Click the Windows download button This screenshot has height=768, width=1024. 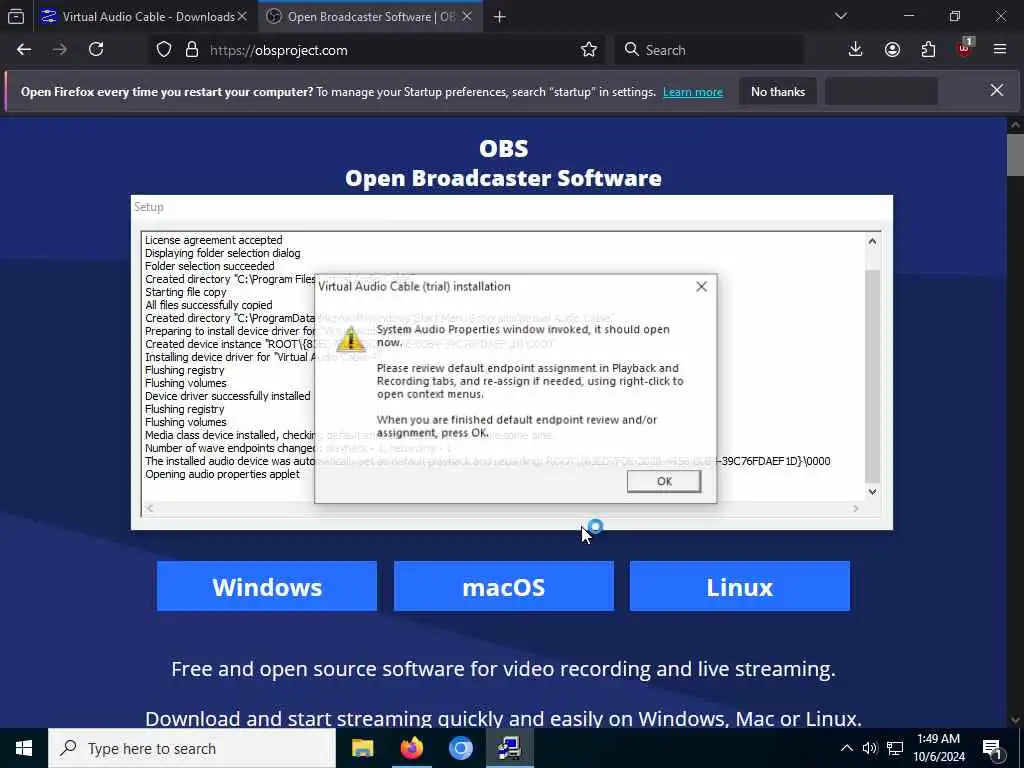(x=267, y=586)
